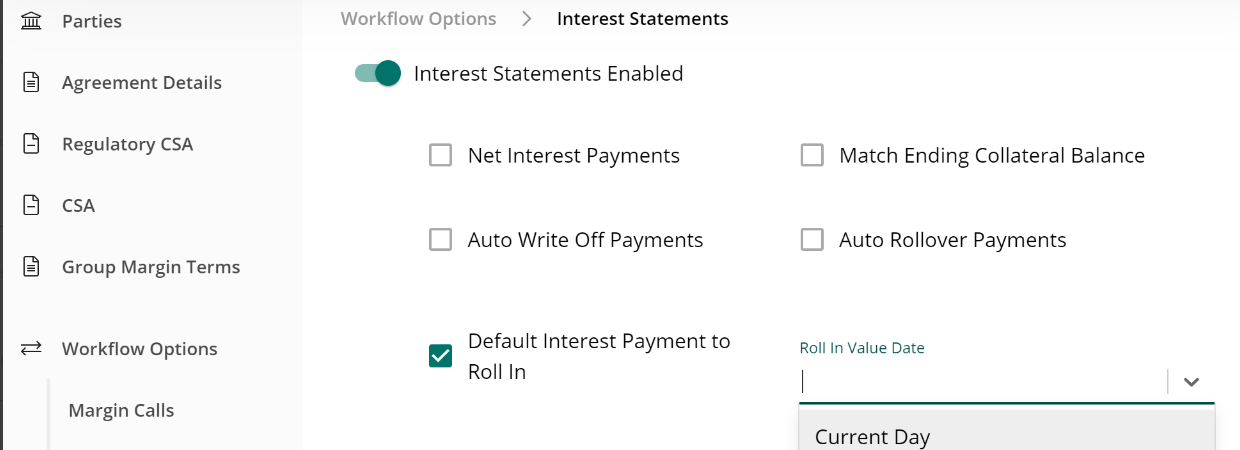Image resolution: width=1240 pixels, height=450 pixels.
Task: Check the Net Interest Payments checkbox
Action: 440,155
